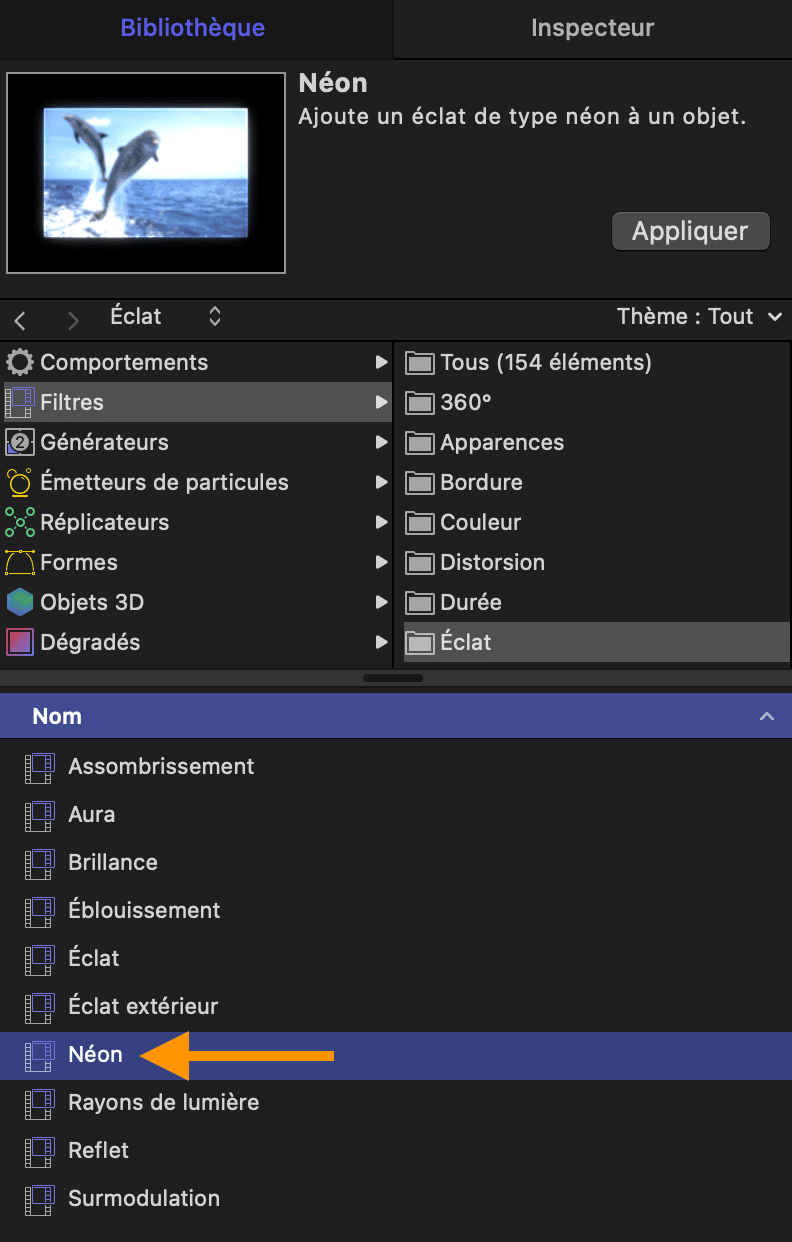This screenshot has height=1242, width=792.
Task: Click the Comportements gear icon
Action: [x=20, y=362]
